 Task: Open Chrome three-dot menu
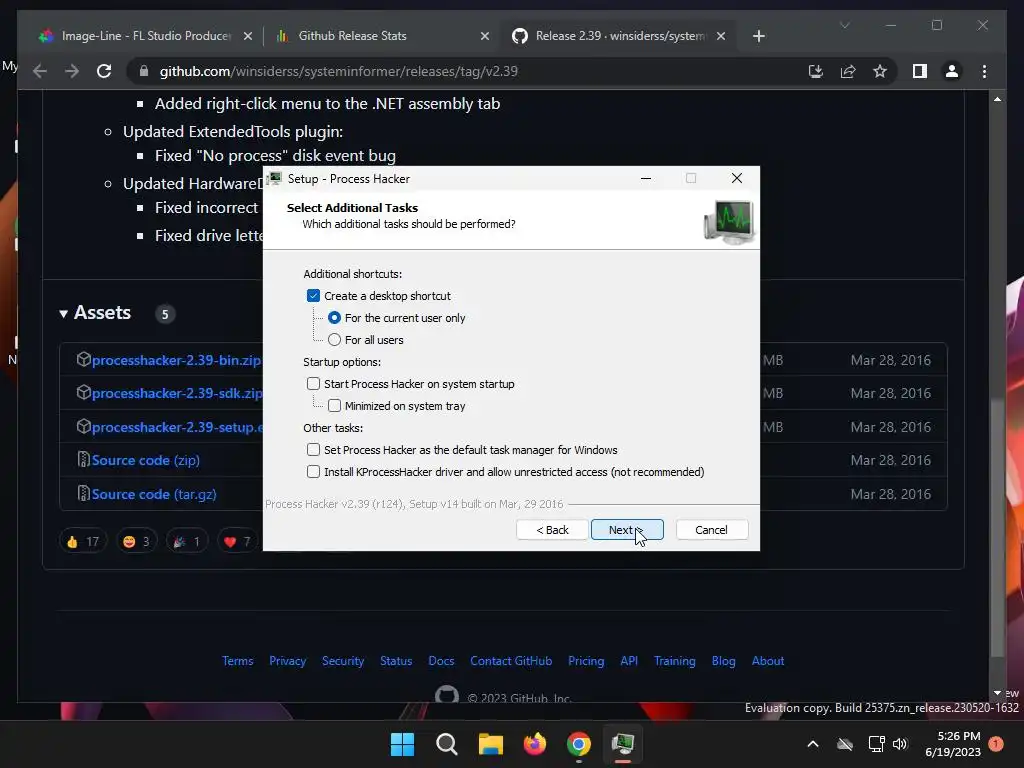(984, 71)
